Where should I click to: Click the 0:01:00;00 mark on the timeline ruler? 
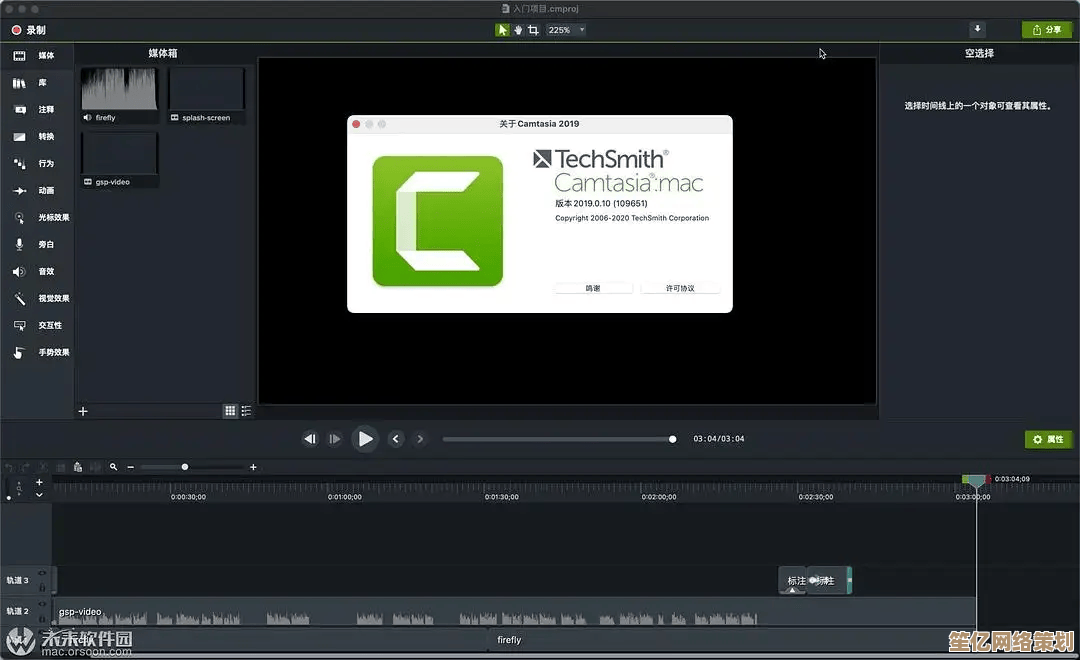coord(344,497)
